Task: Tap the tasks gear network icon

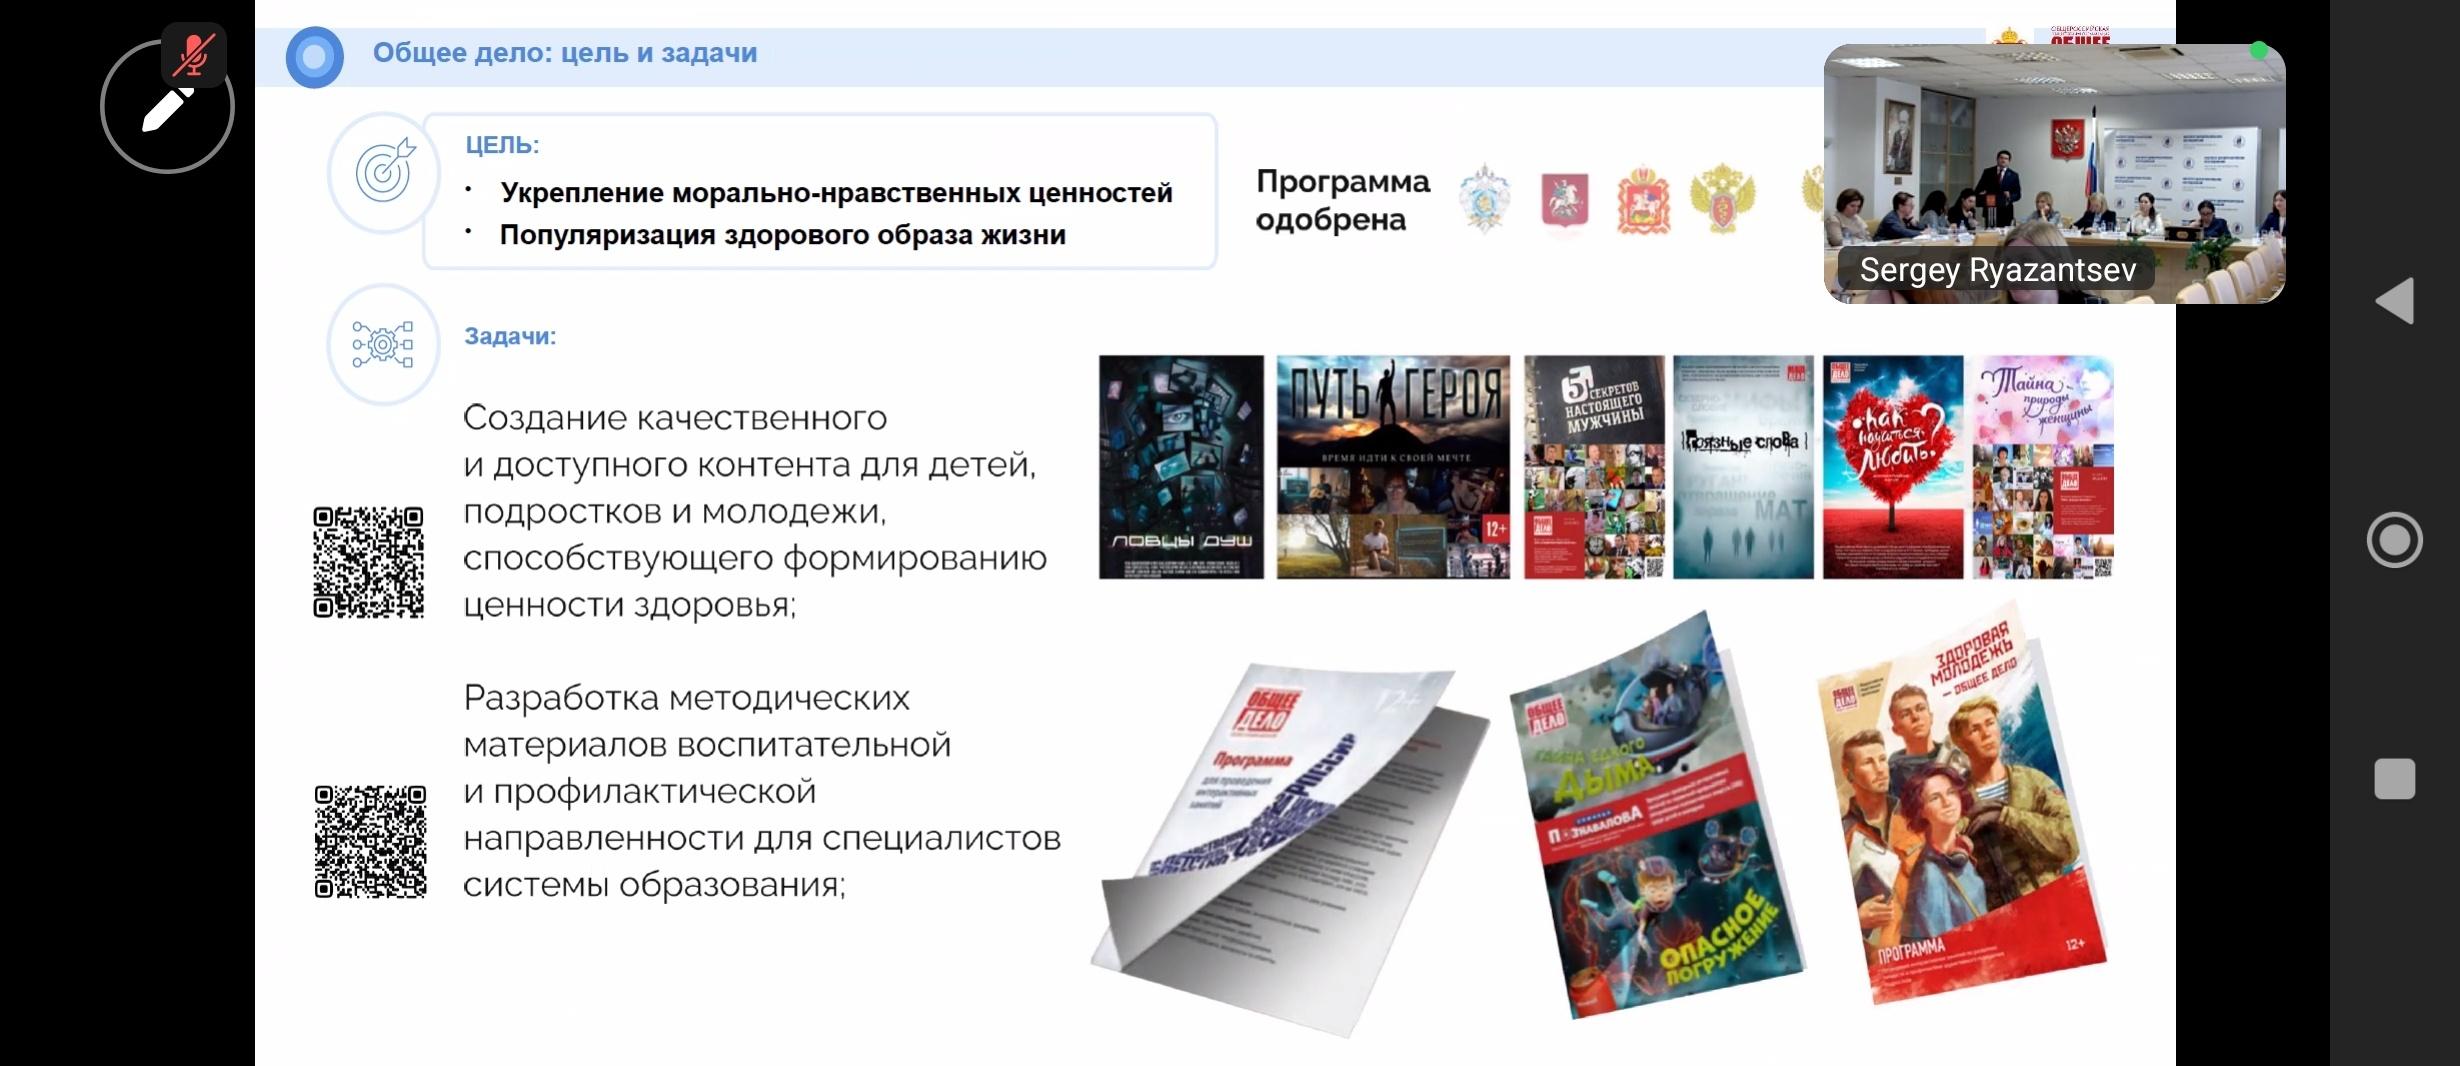Action: click(383, 344)
